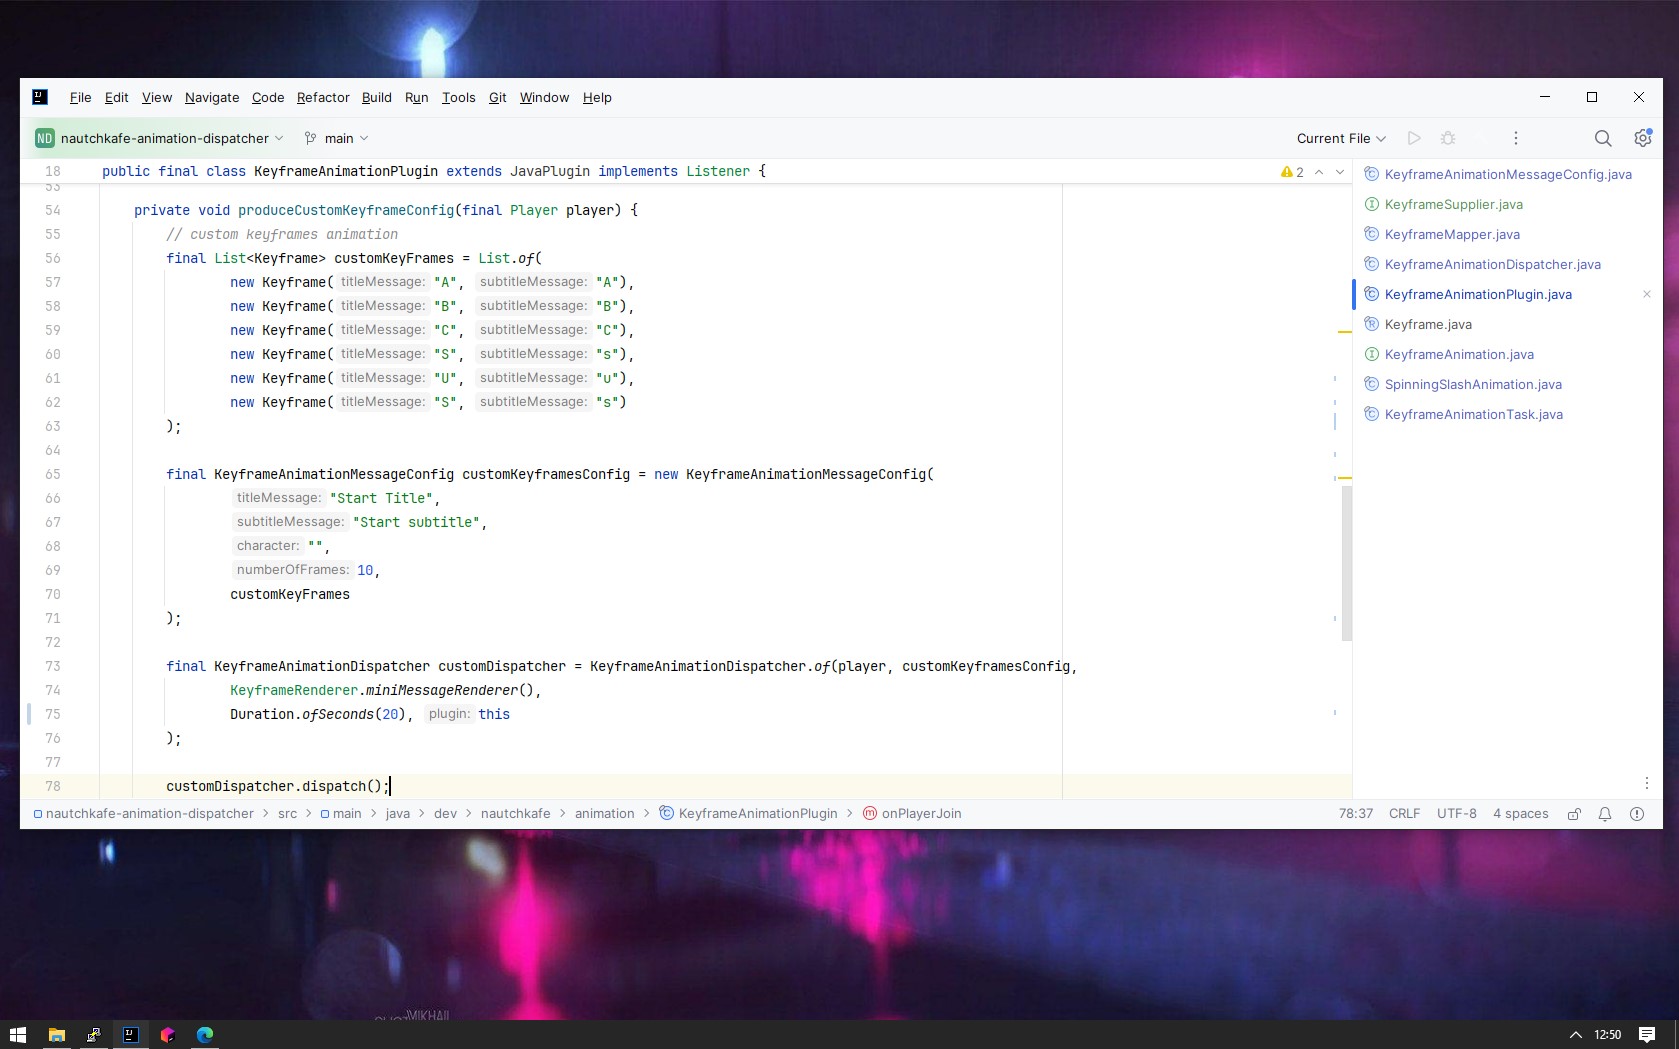Click the taskbar clock showing 12:50
This screenshot has width=1679, height=1049.
click(x=1607, y=1035)
